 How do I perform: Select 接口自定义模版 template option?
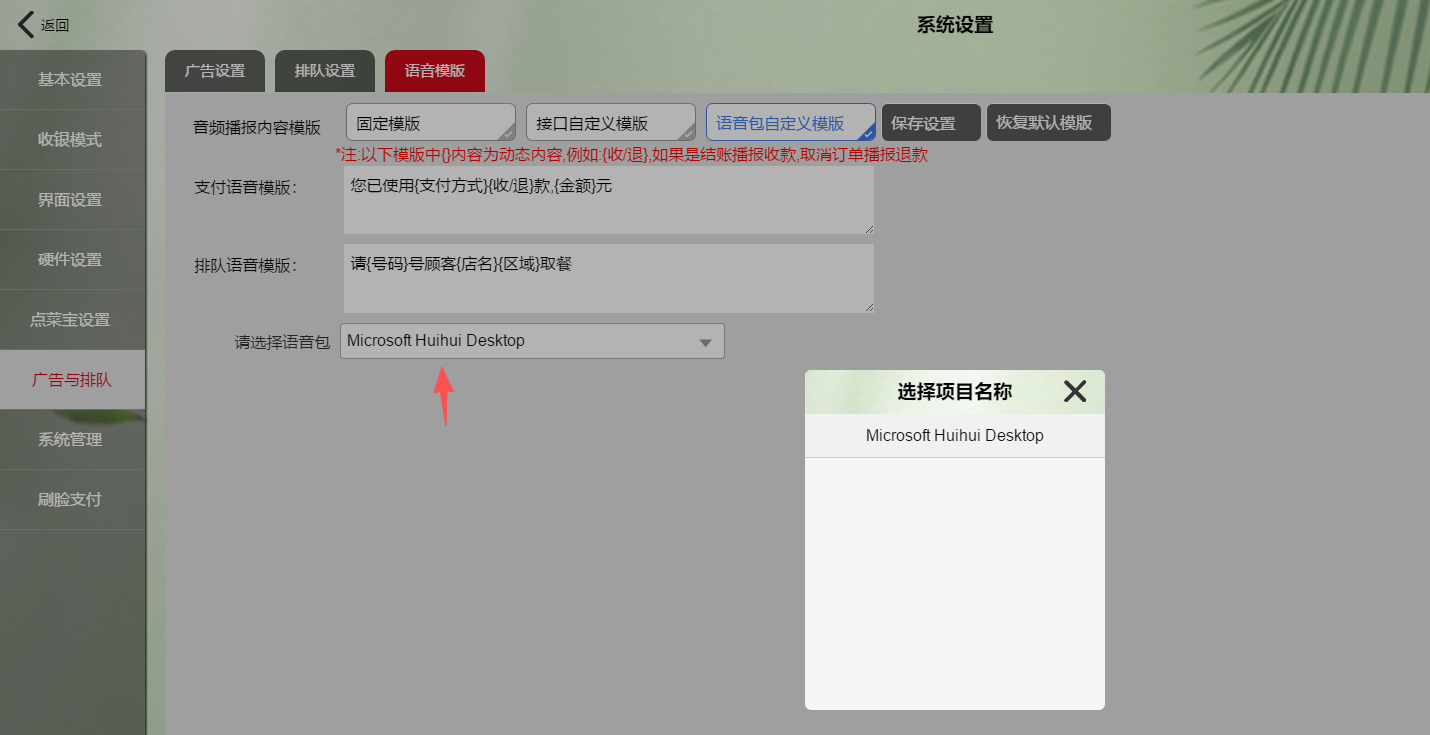(x=610, y=123)
